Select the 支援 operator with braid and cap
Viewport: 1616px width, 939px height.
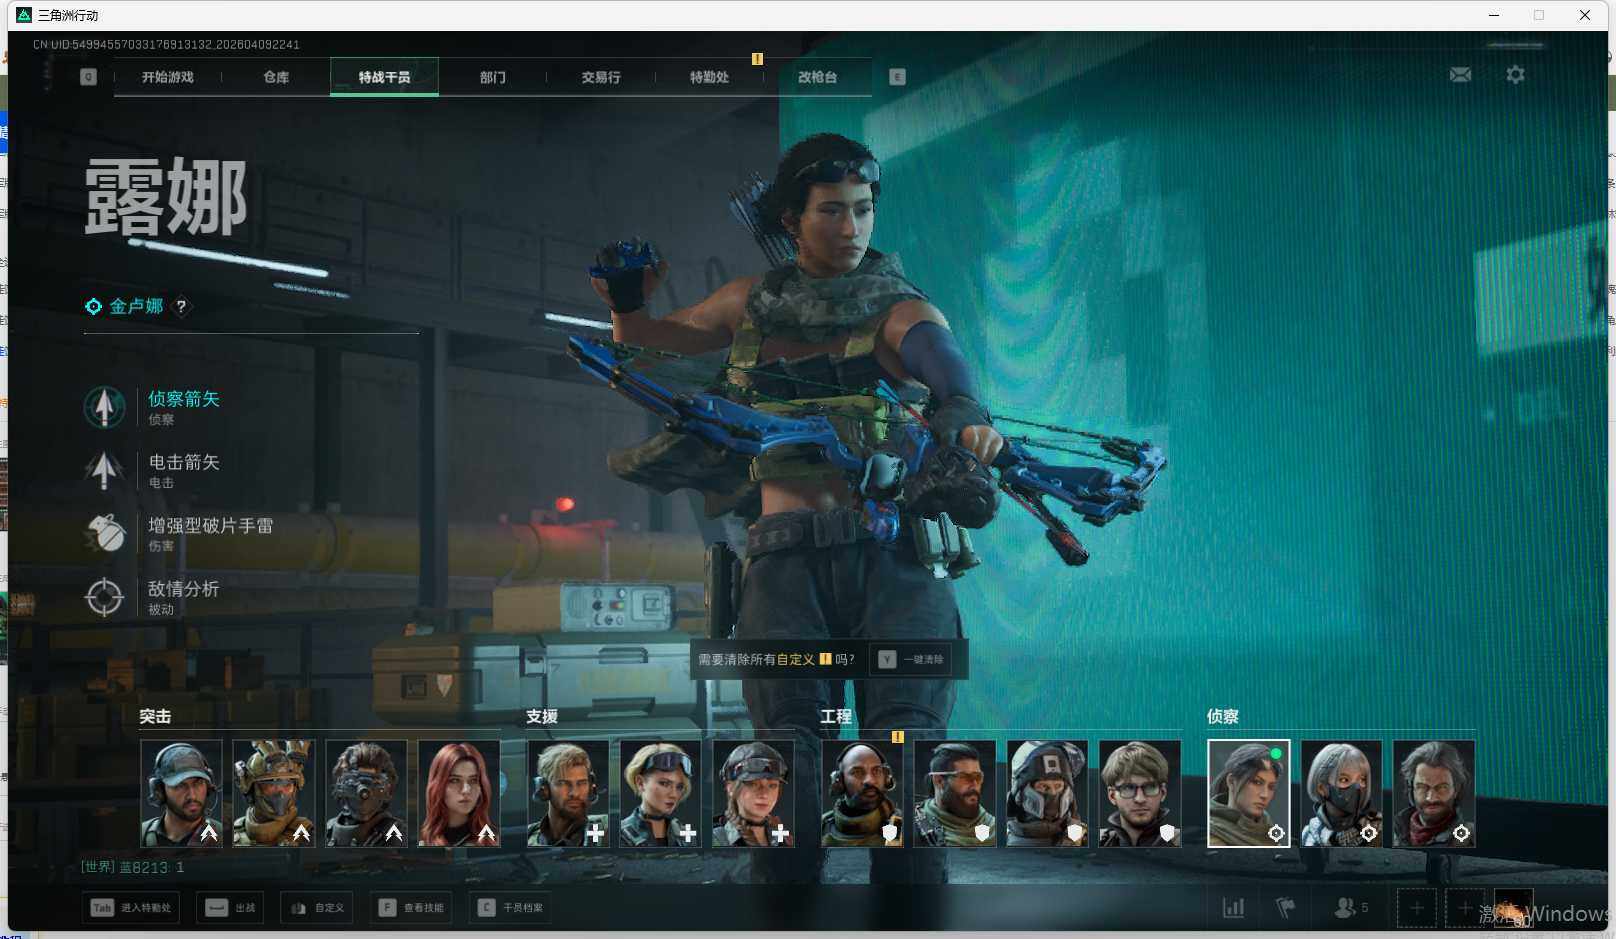[x=753, y=794]
